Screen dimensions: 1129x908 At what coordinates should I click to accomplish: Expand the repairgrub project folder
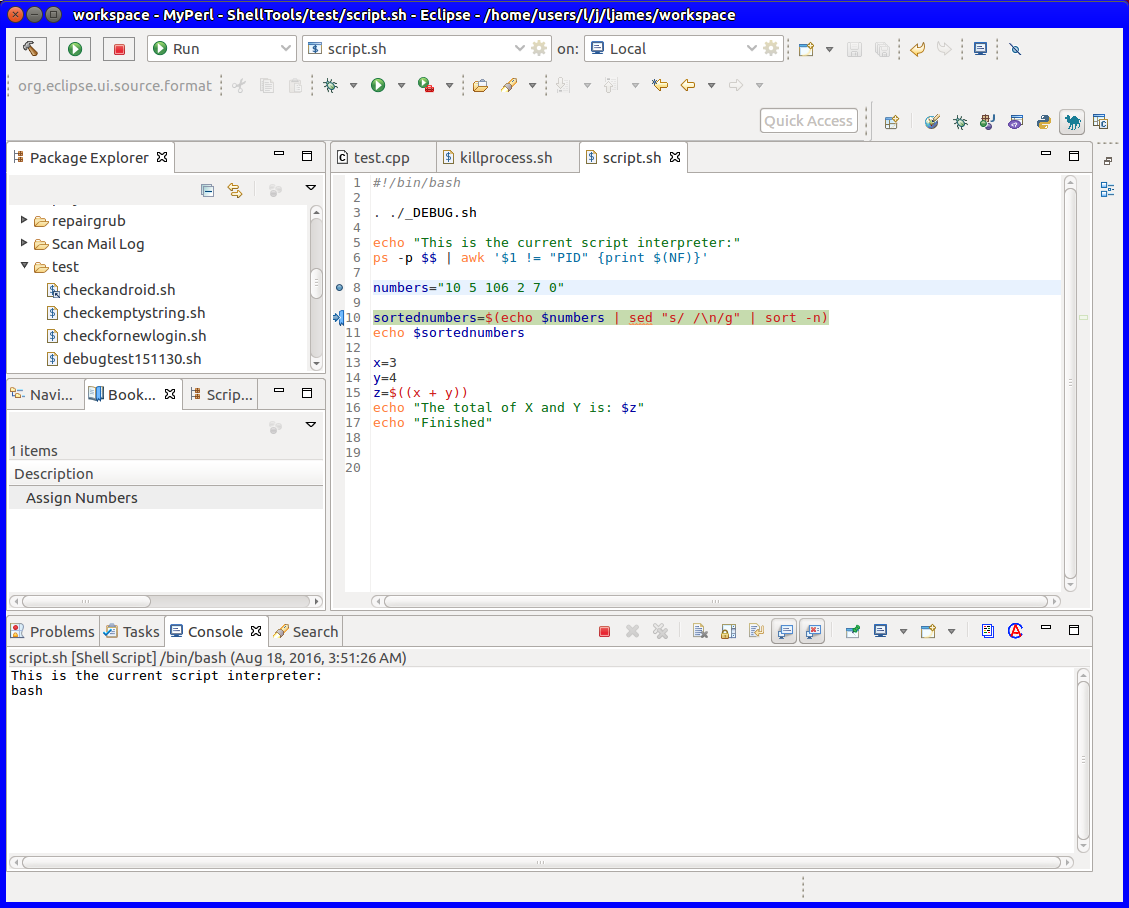[24, 220]
